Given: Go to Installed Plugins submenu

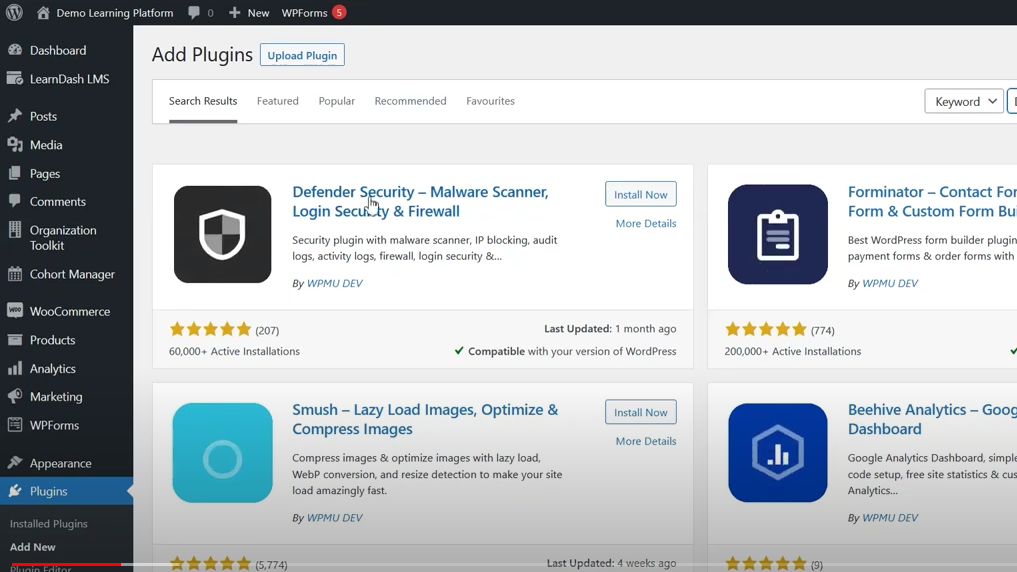Looking at the screenshot, I should pos(49,523).
